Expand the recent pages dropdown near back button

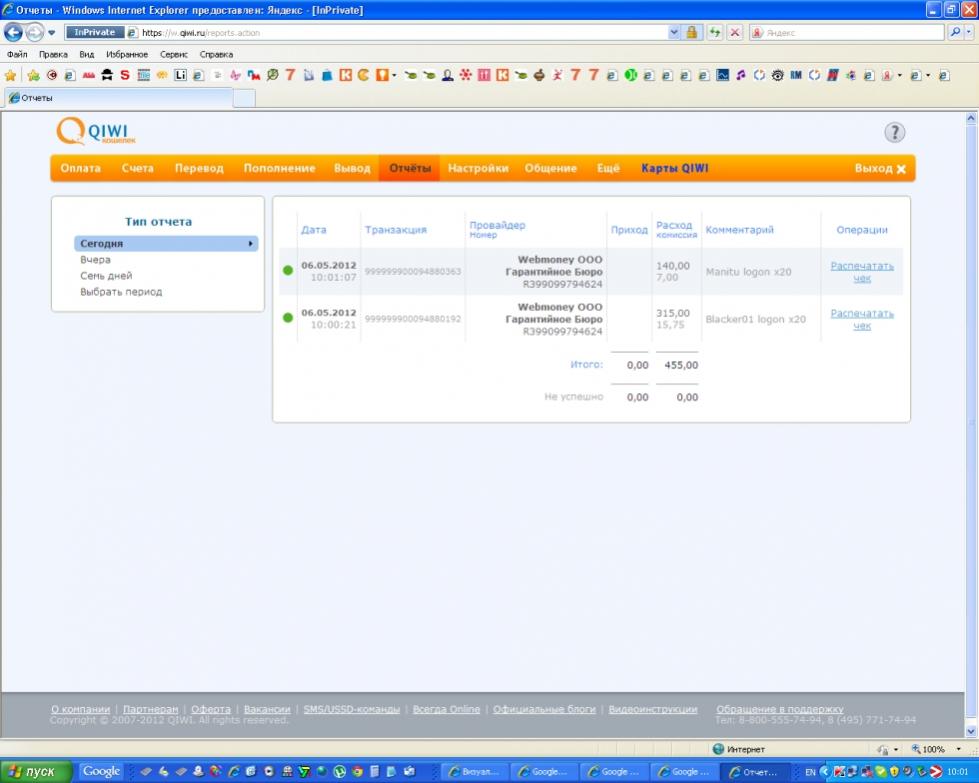[x=52, y=32]
